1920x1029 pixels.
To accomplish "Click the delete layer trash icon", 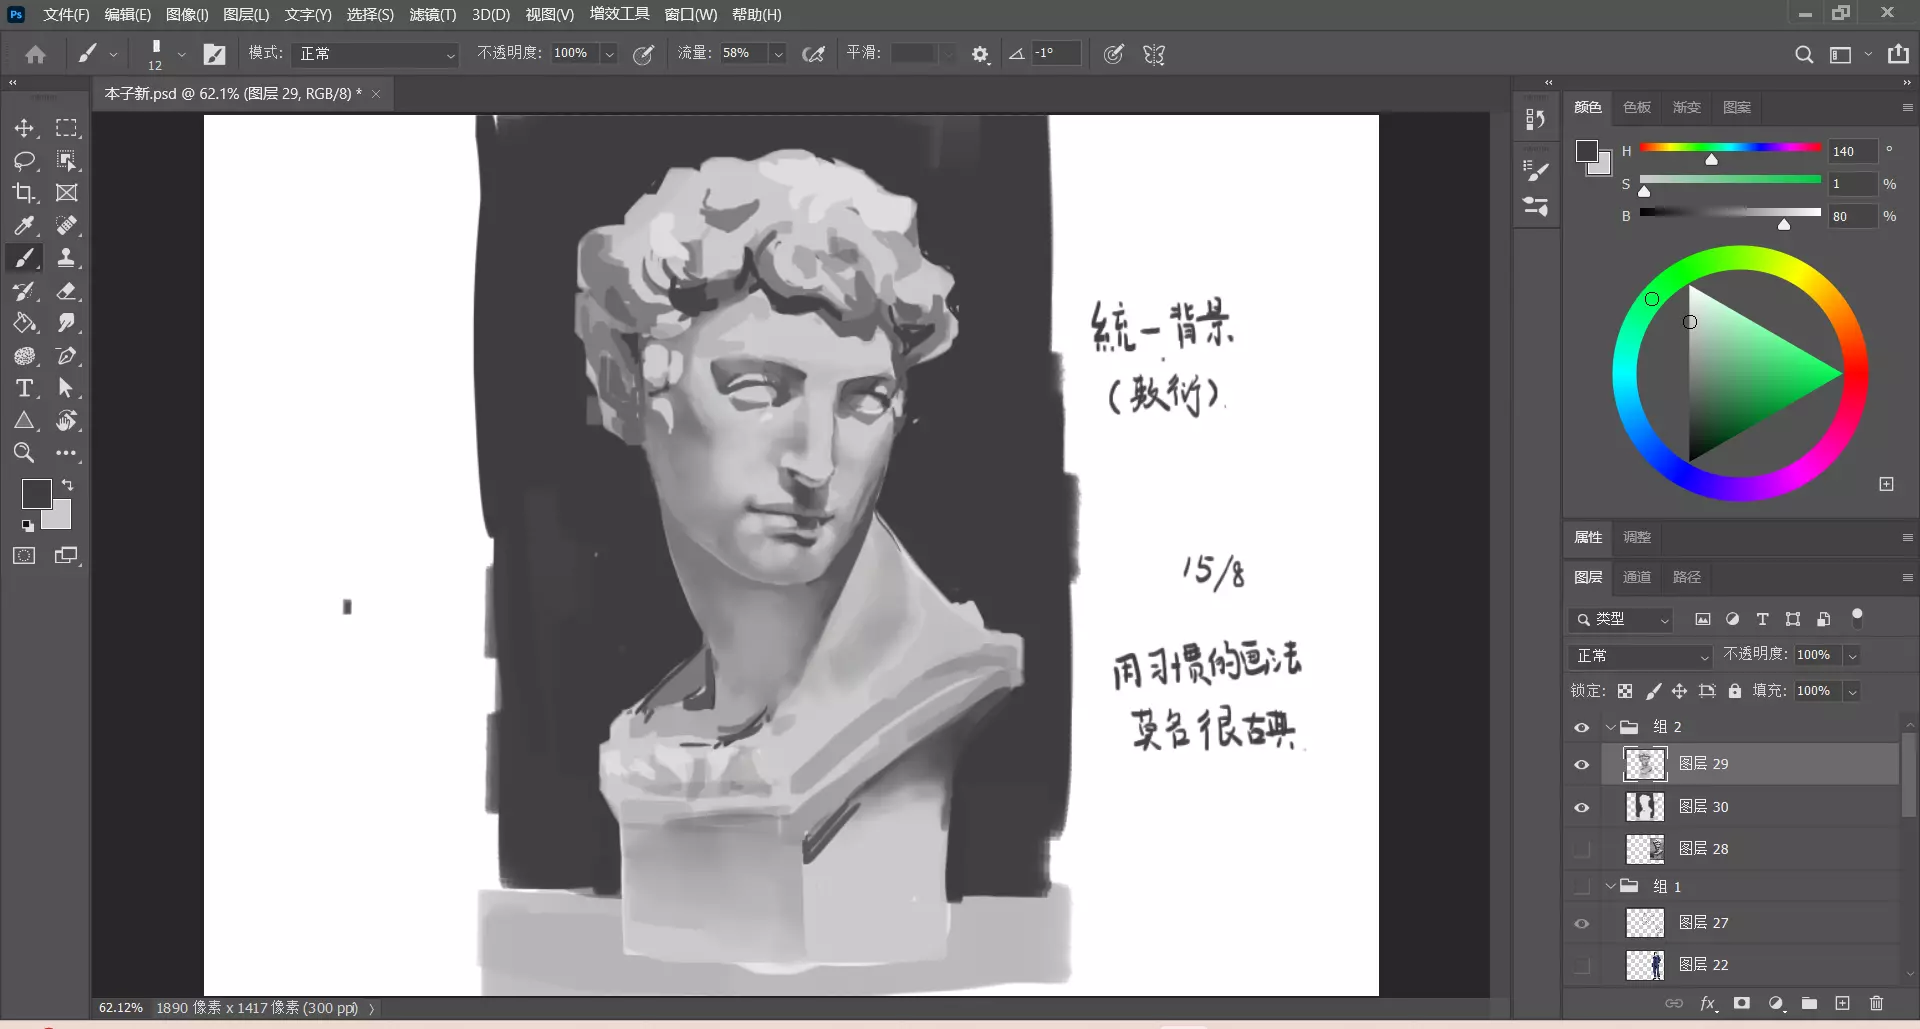I will pyautogui.click(x=1876, y=1003).
